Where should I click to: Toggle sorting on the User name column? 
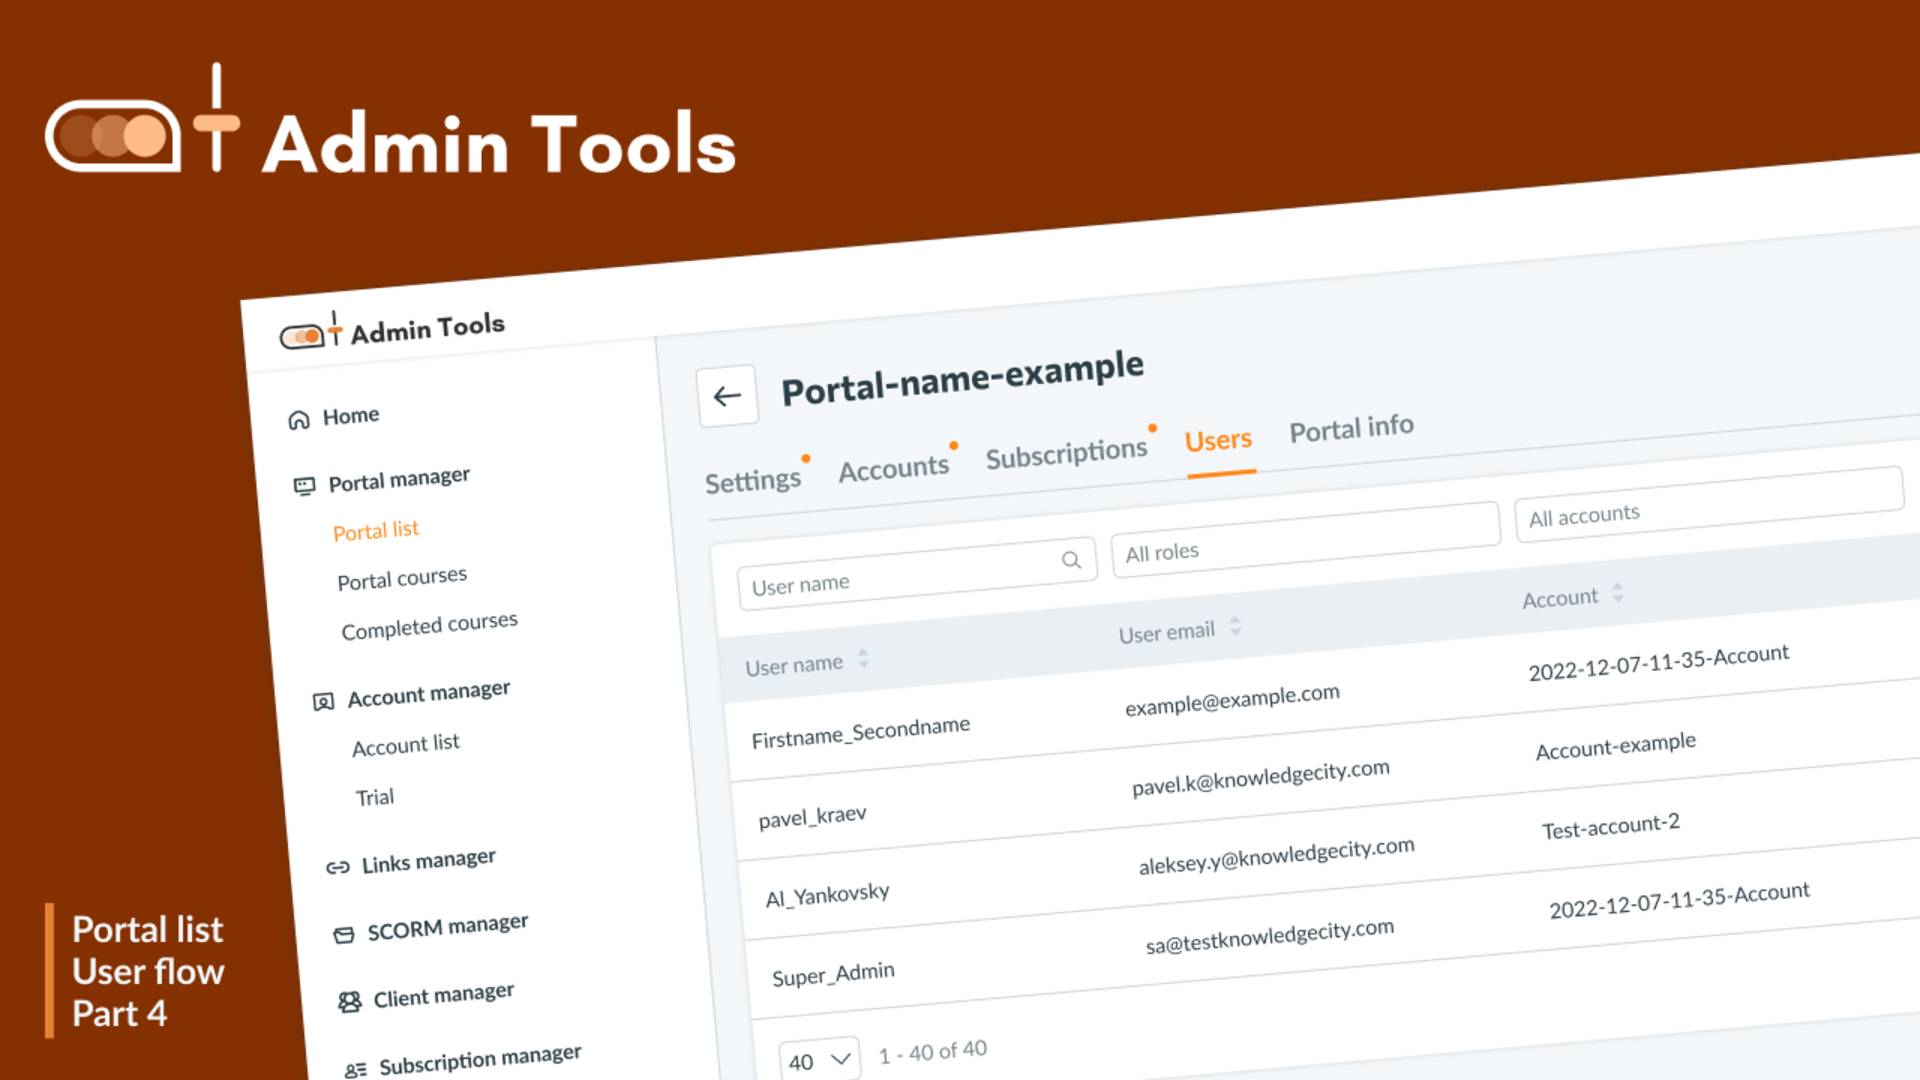862,660
